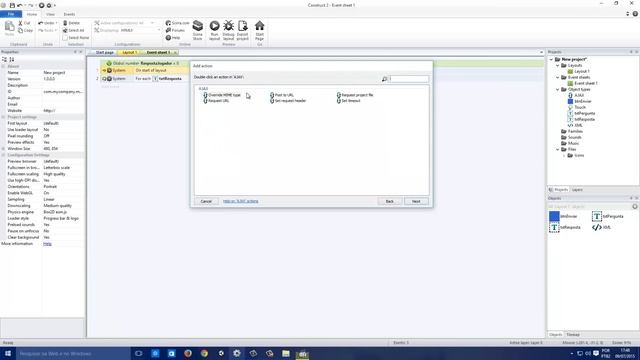
Task: Select Layout 1 in the project tree
Action: tap(579, 71)
